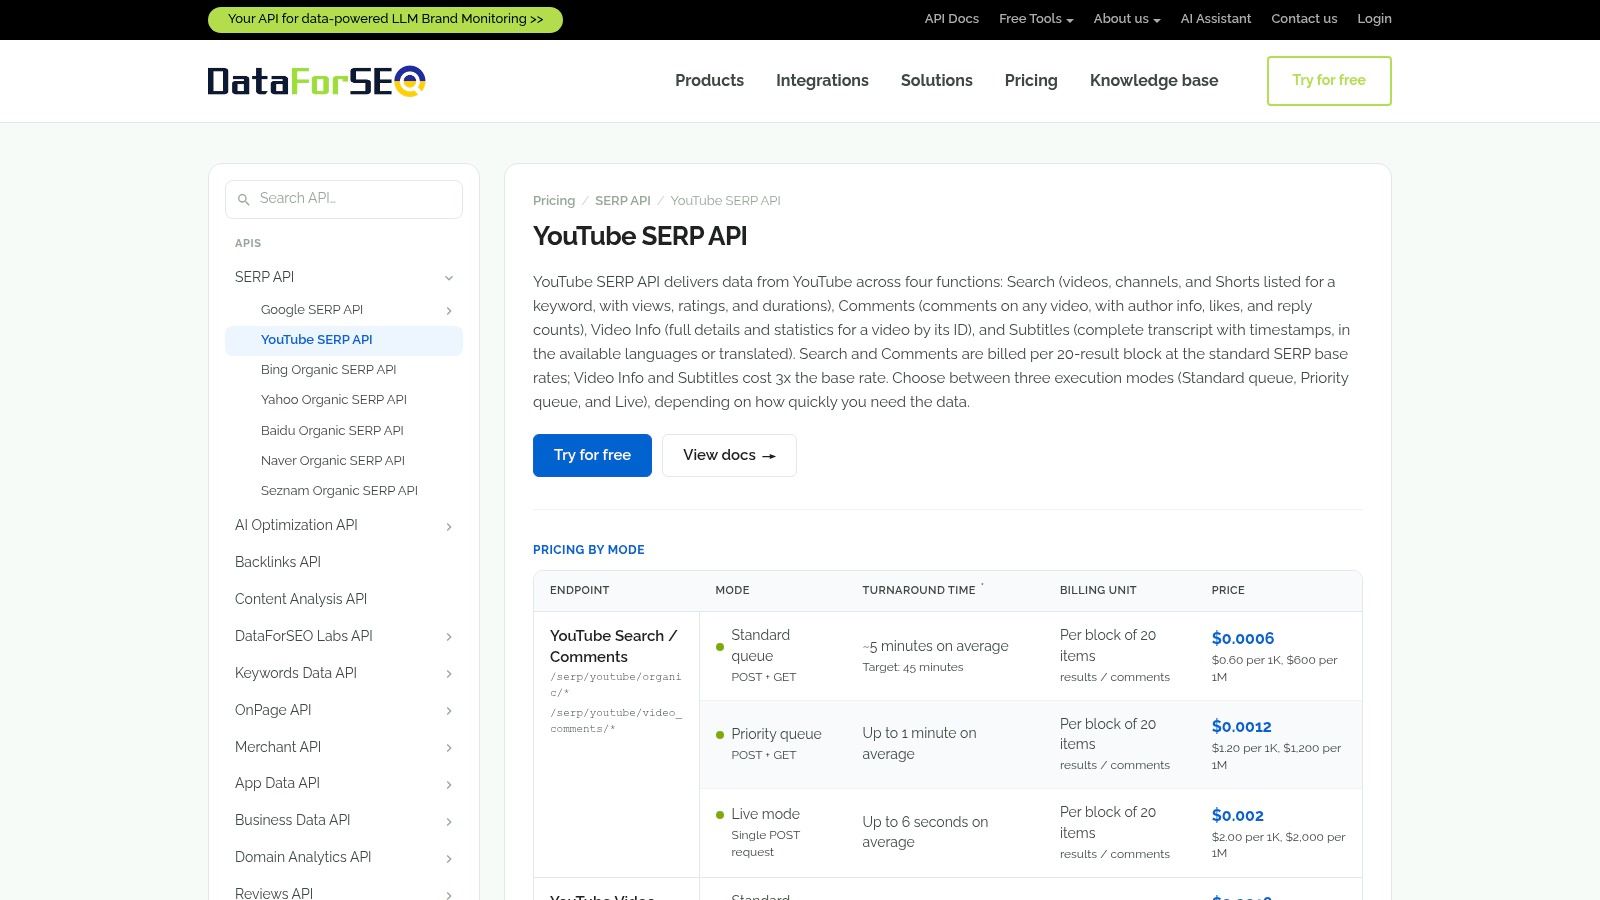Open the Free Tools dropdown
Viewport: 1600px width, 900px height.
(x=1036, y=19)
